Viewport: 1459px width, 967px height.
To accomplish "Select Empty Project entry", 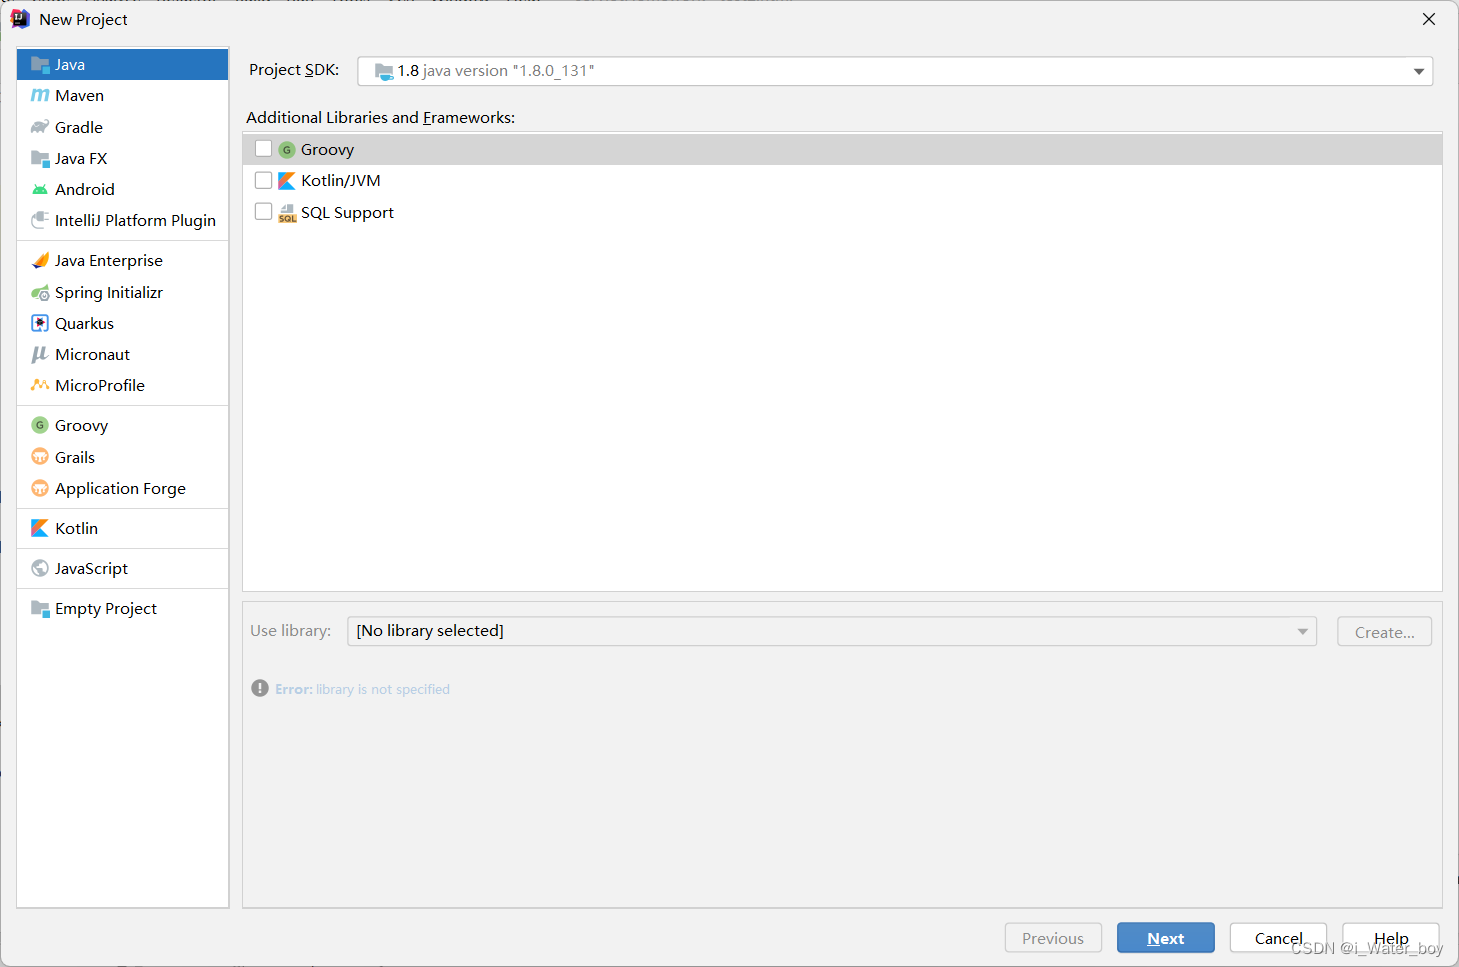I will tap(123, 608).
